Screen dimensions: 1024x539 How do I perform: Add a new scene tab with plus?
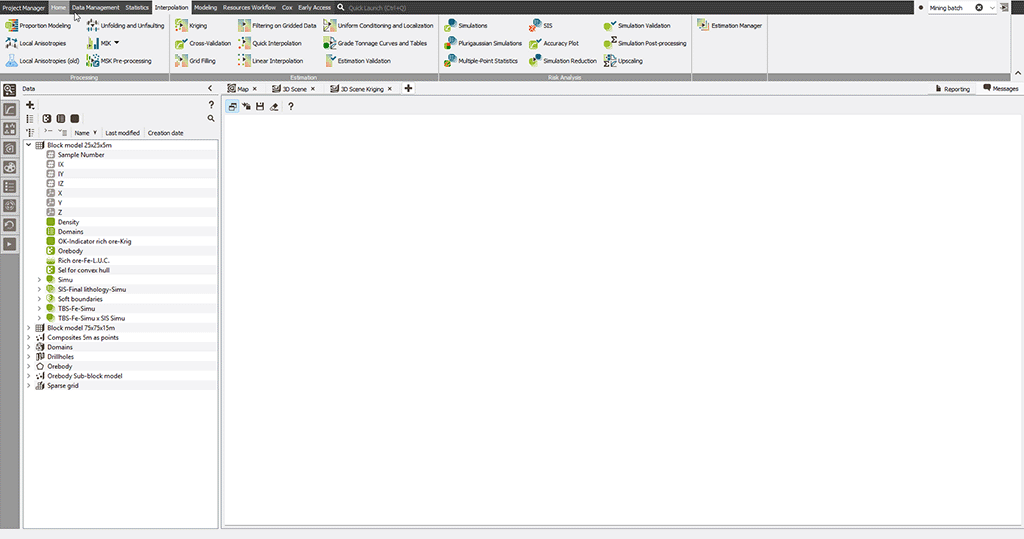[408, 88]
